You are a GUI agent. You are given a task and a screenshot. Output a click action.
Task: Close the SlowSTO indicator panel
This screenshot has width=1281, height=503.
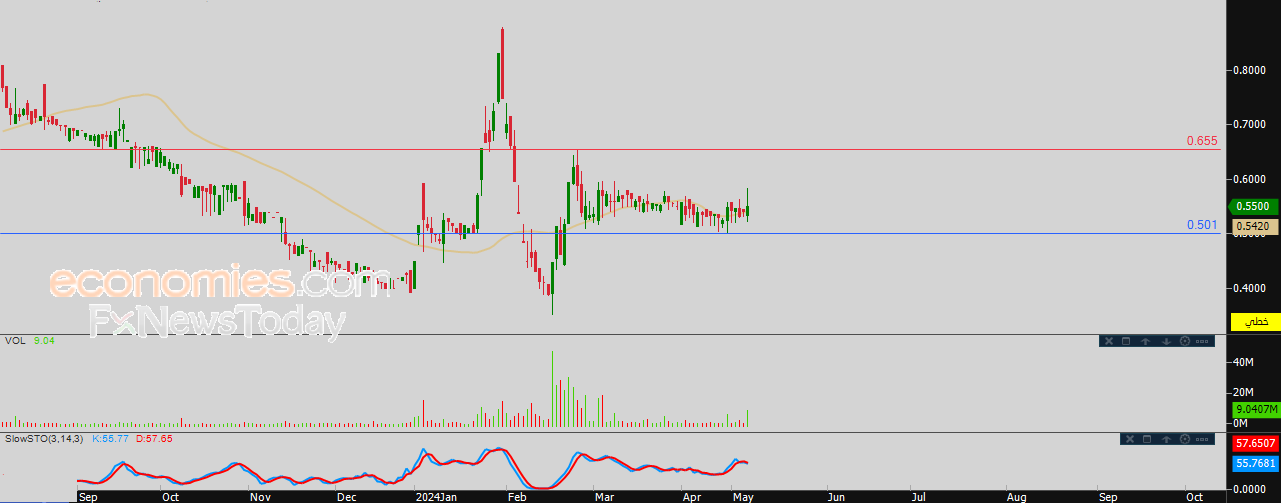pos(1131,438)
